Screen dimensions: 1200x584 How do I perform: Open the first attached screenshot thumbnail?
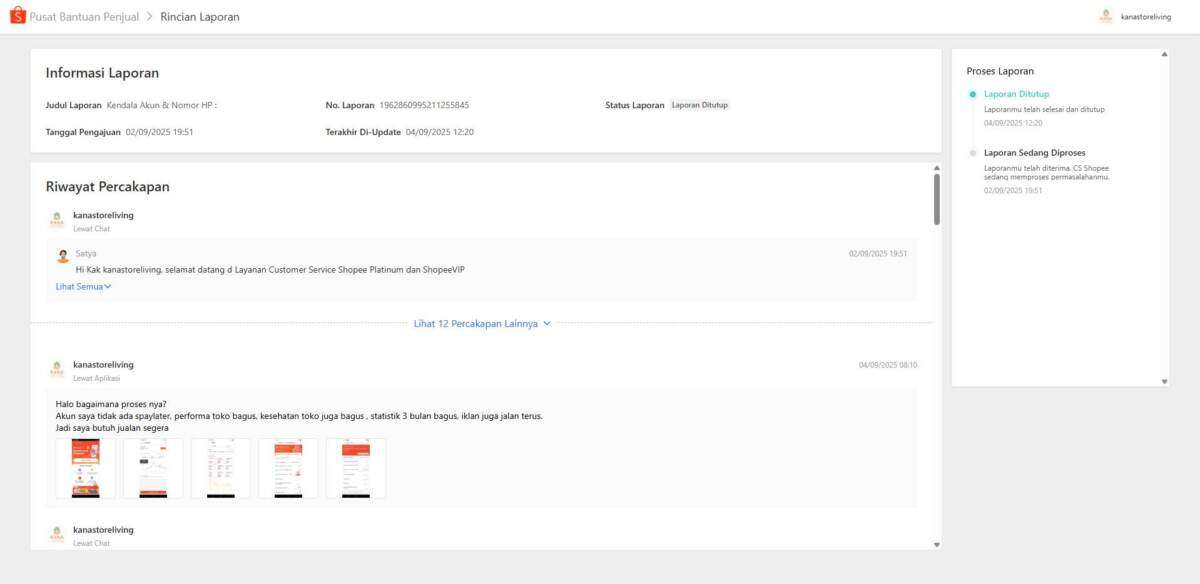click(85, 468)
